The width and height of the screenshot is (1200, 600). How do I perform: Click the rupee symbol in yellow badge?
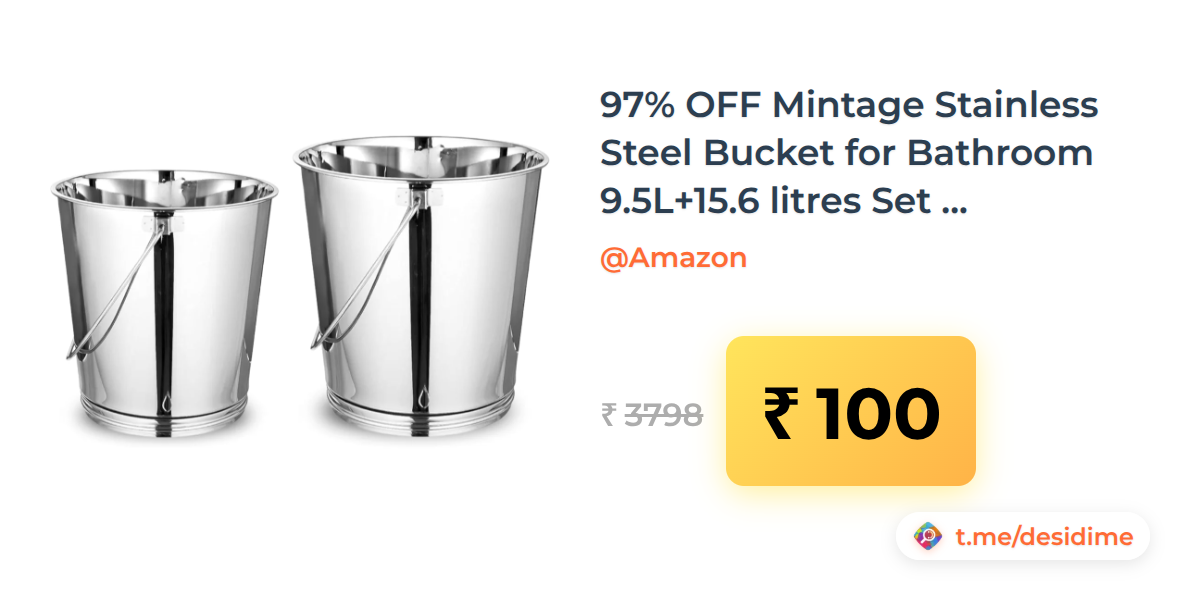(782, 413)
